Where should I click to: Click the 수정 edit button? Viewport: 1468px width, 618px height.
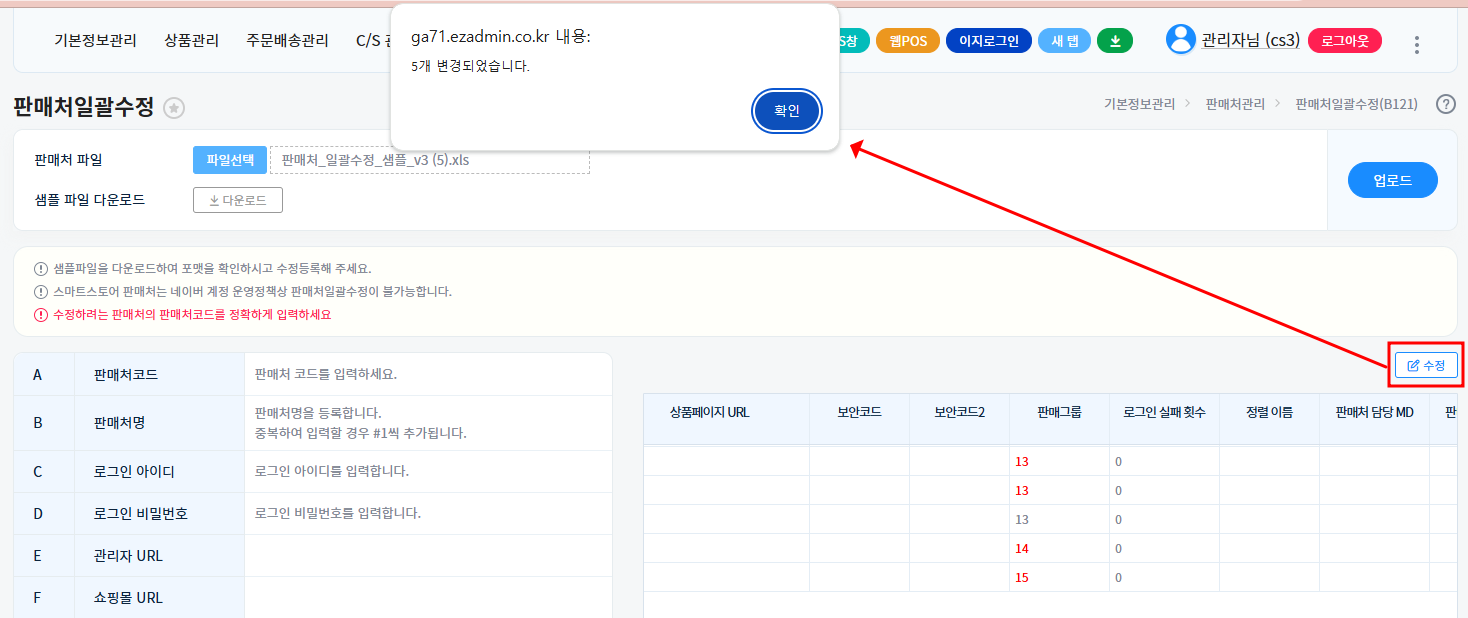(x=1426, y=366)
